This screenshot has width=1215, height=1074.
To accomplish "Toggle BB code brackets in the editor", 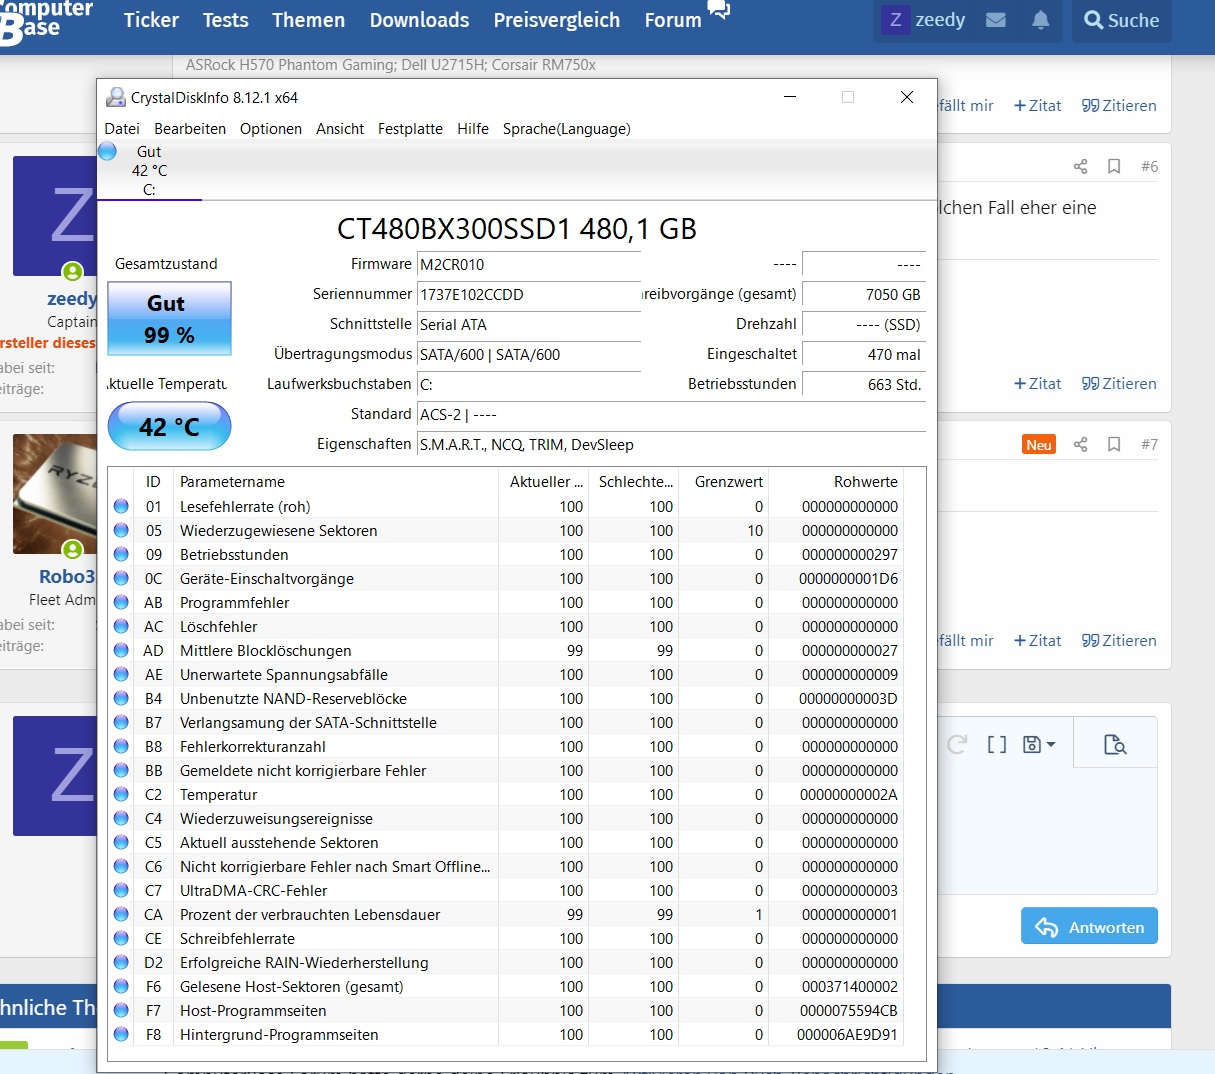I will coord(997,745).
